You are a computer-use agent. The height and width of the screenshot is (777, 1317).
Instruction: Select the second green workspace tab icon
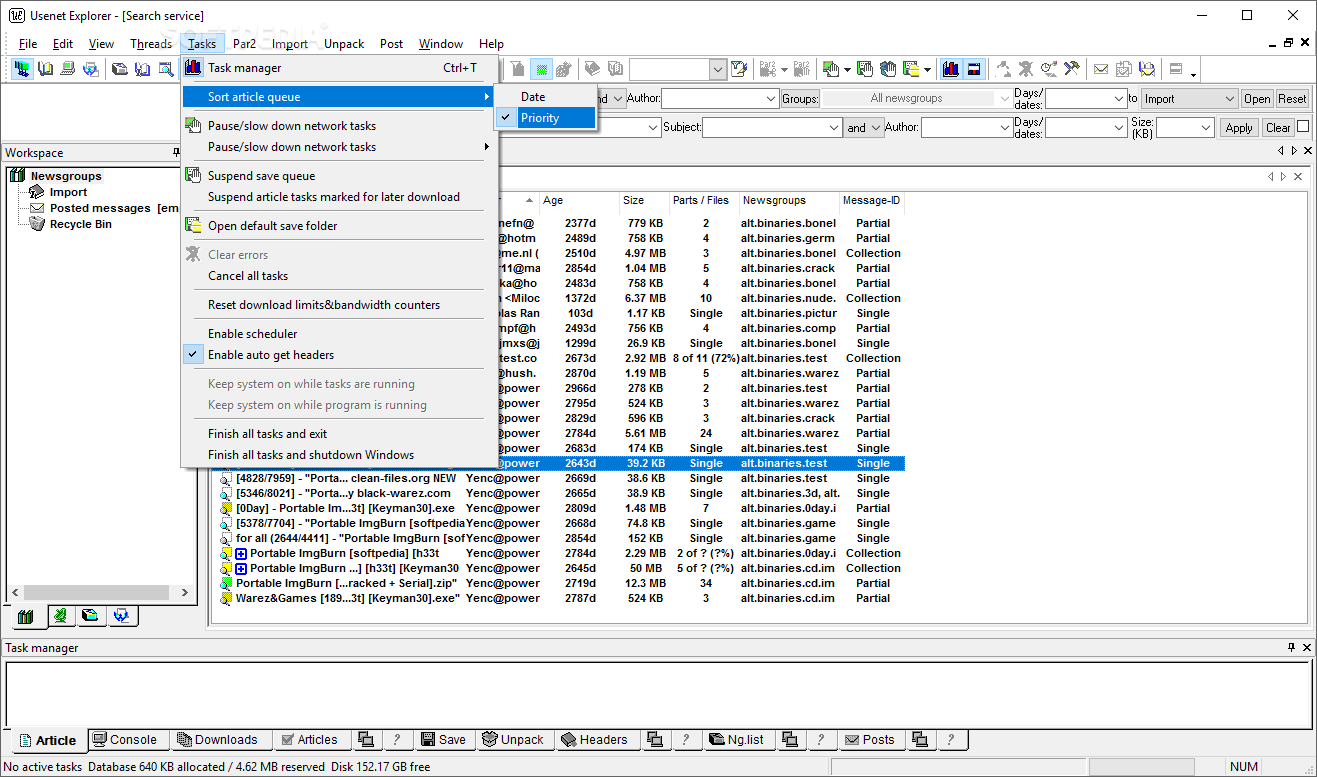pos(61,616)
